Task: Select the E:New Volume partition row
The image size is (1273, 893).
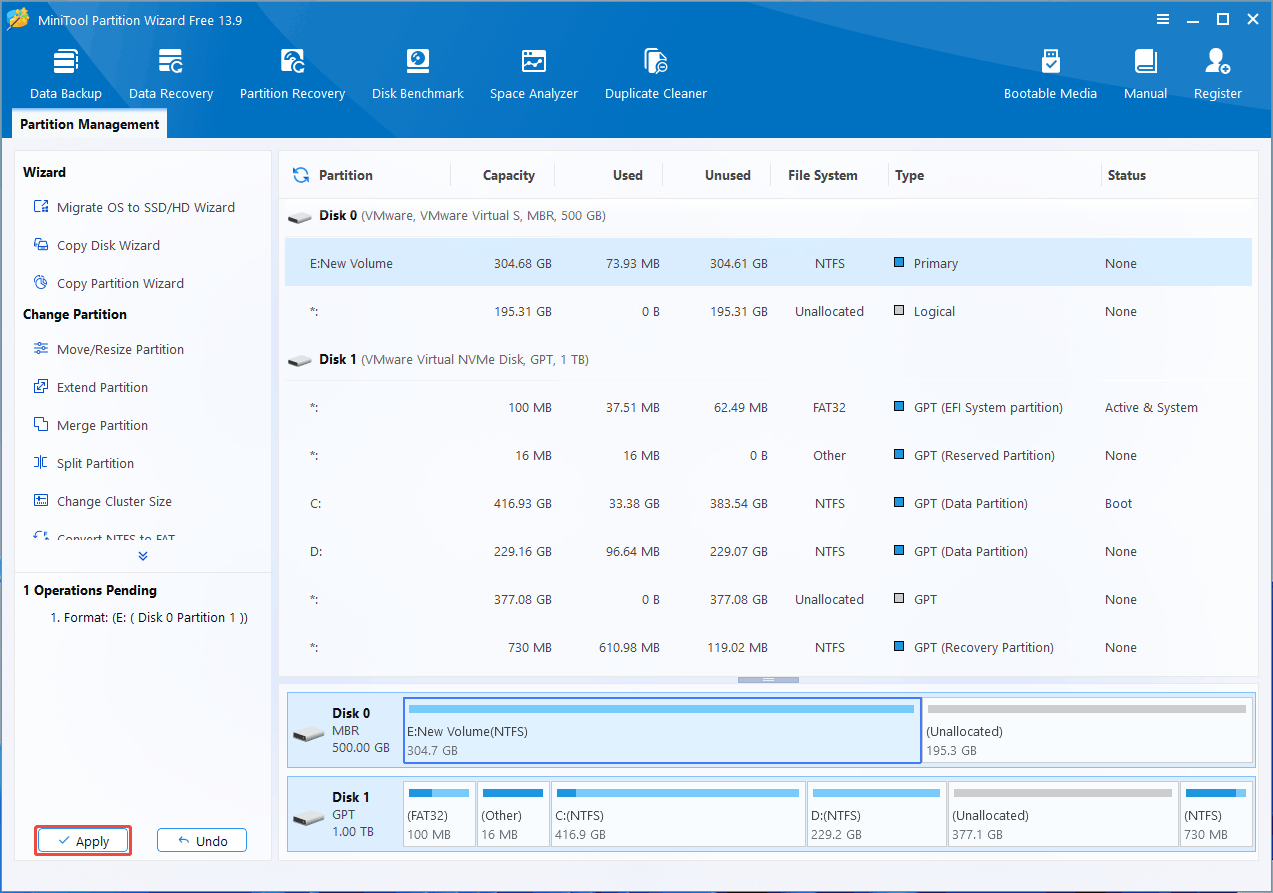Action: pos(768,263)
